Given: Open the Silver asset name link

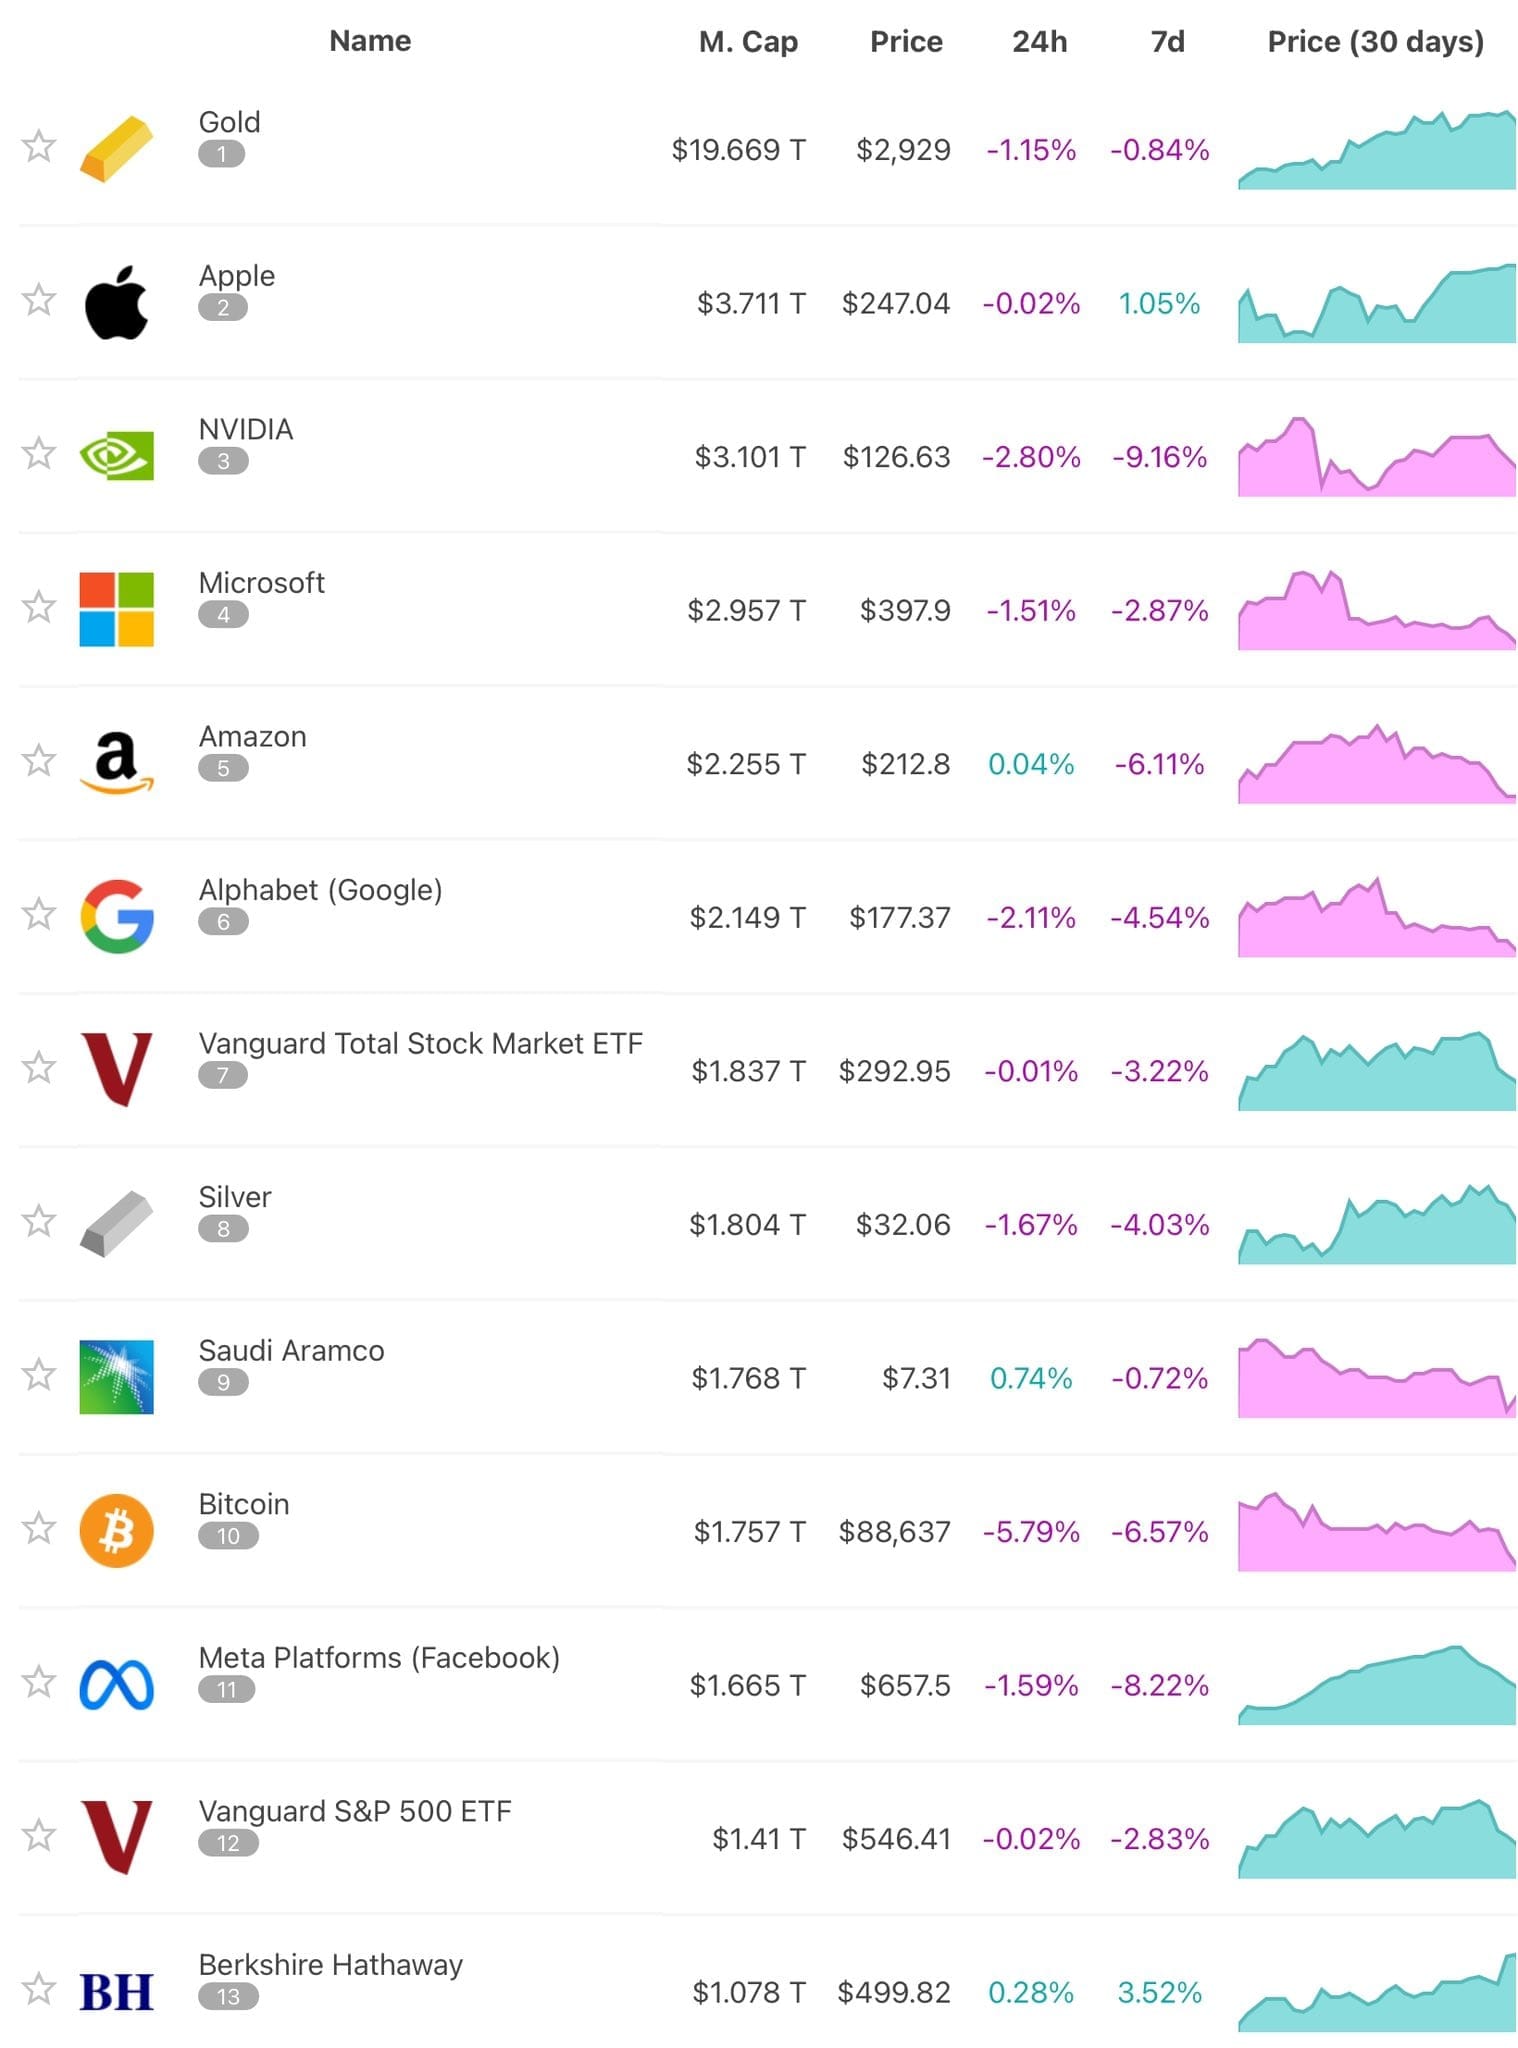Looking at the screenshot, I should [235, 1197].
